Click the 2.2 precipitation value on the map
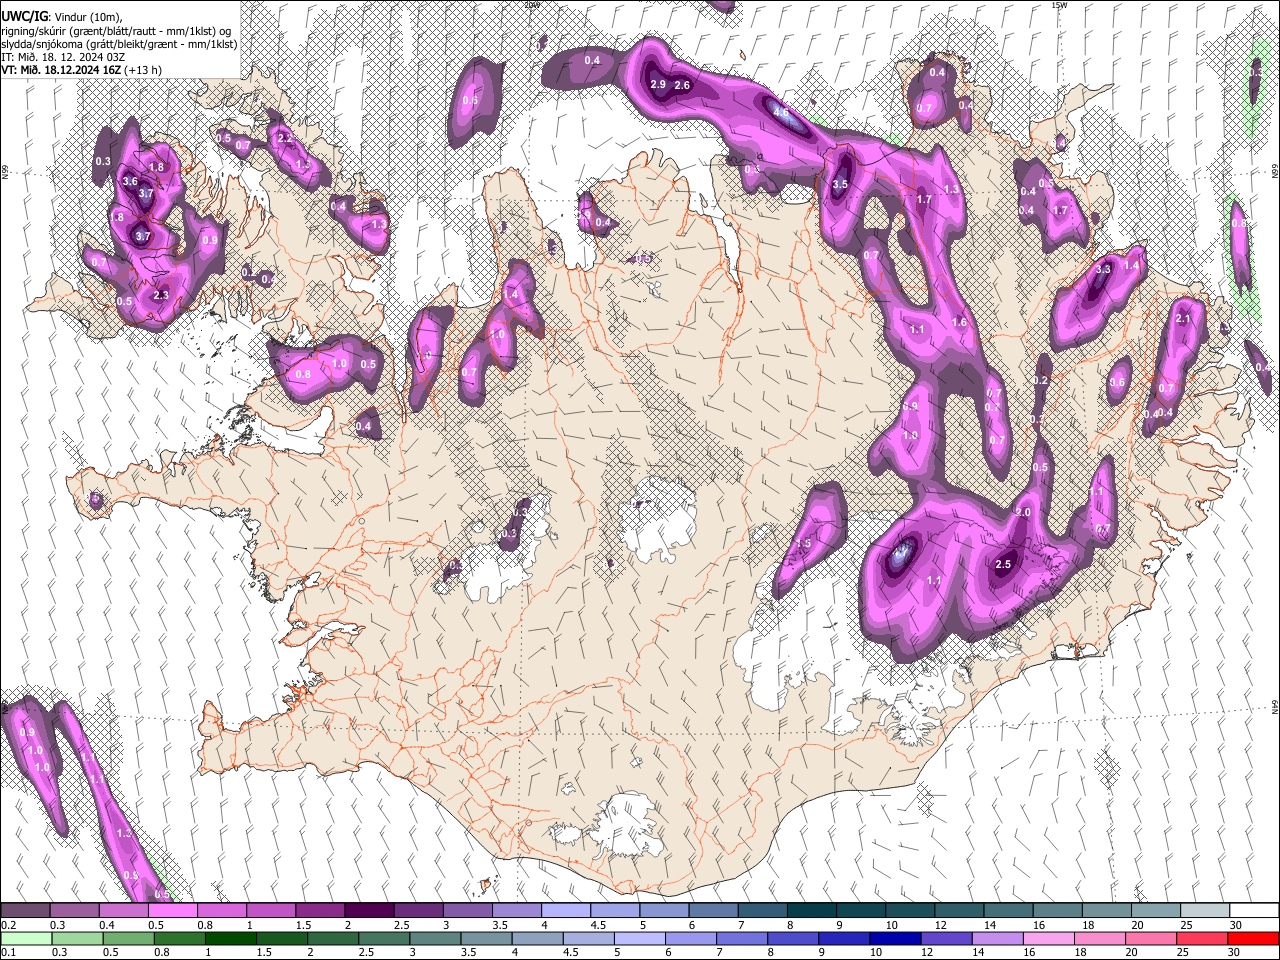Viewport: 1280px width, 960px height. [285, 138]
